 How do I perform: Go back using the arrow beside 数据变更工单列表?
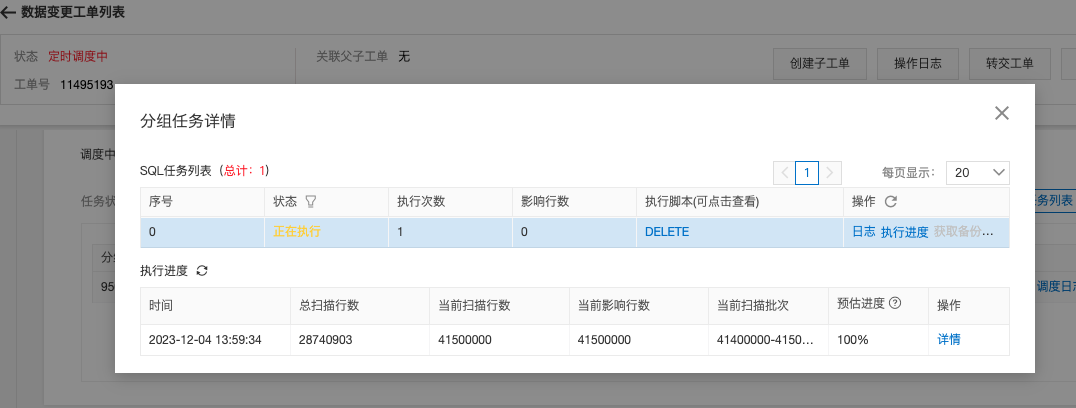pos(8,12)
